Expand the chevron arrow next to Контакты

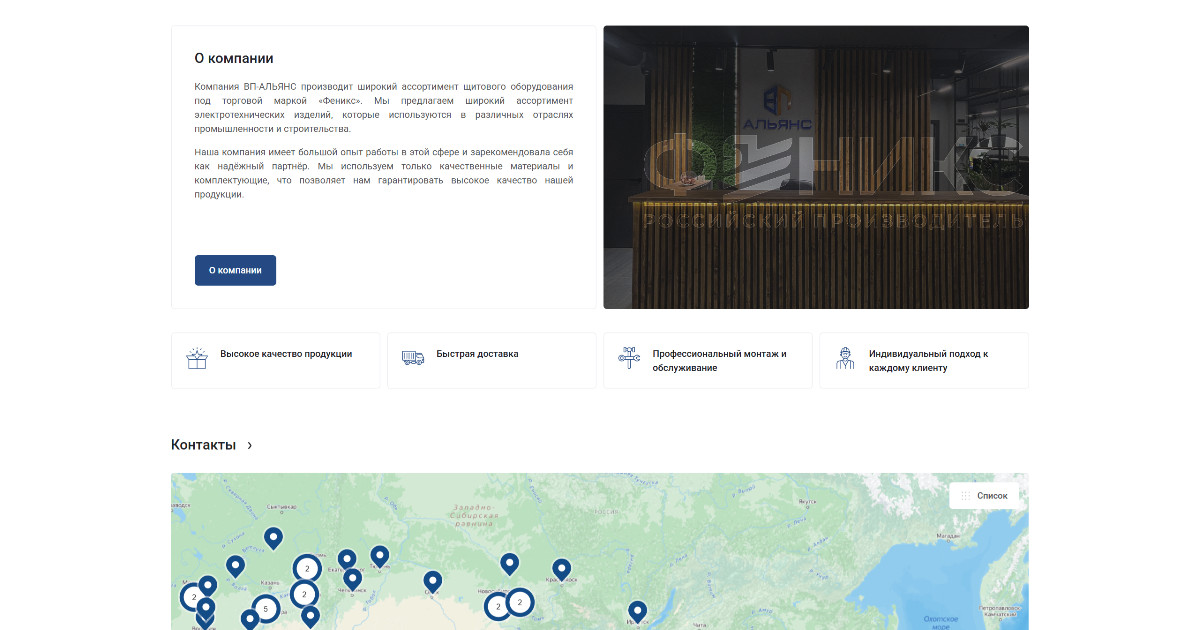pyautogui.click(x=250, y=445)
